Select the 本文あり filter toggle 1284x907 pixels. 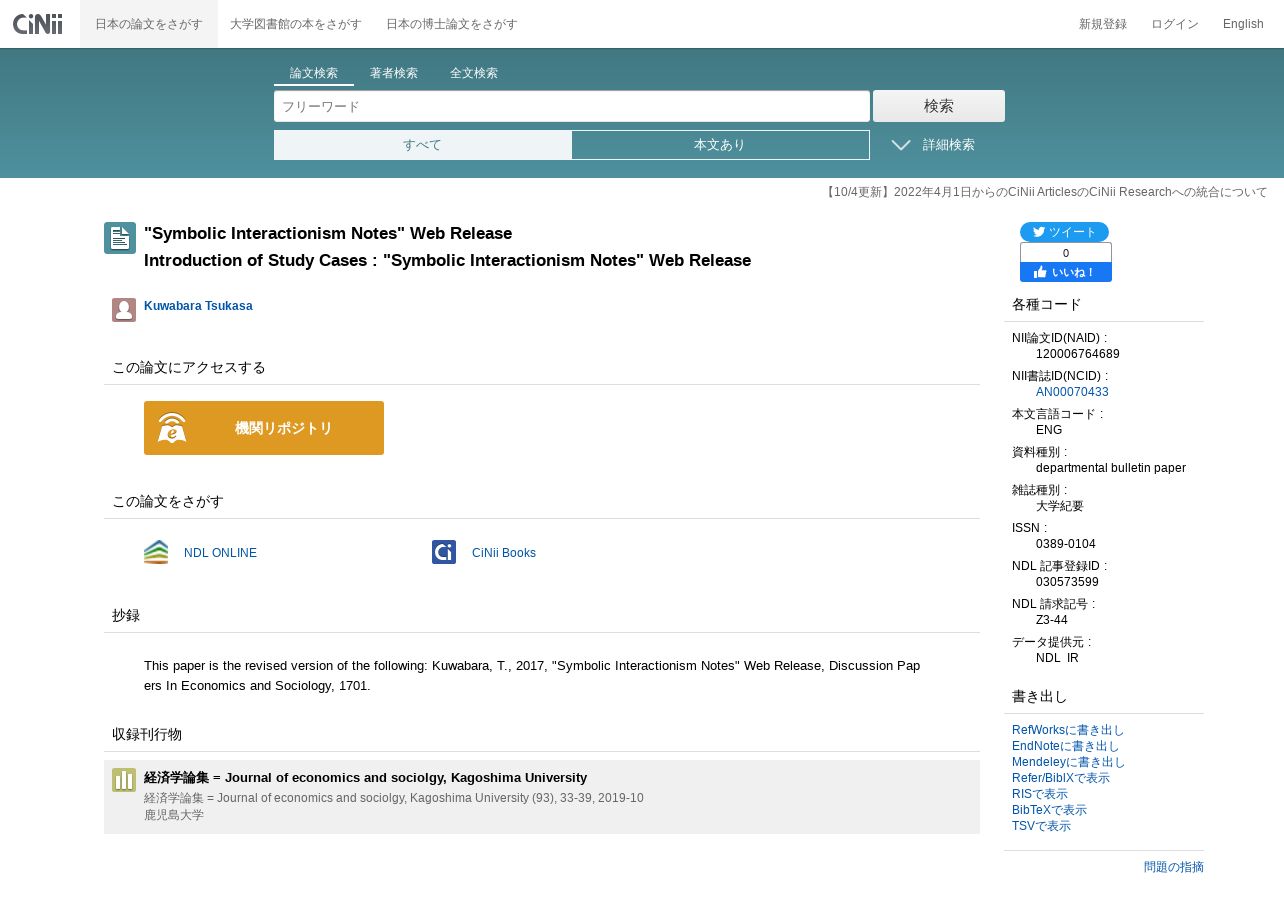[x=720, y=145]
